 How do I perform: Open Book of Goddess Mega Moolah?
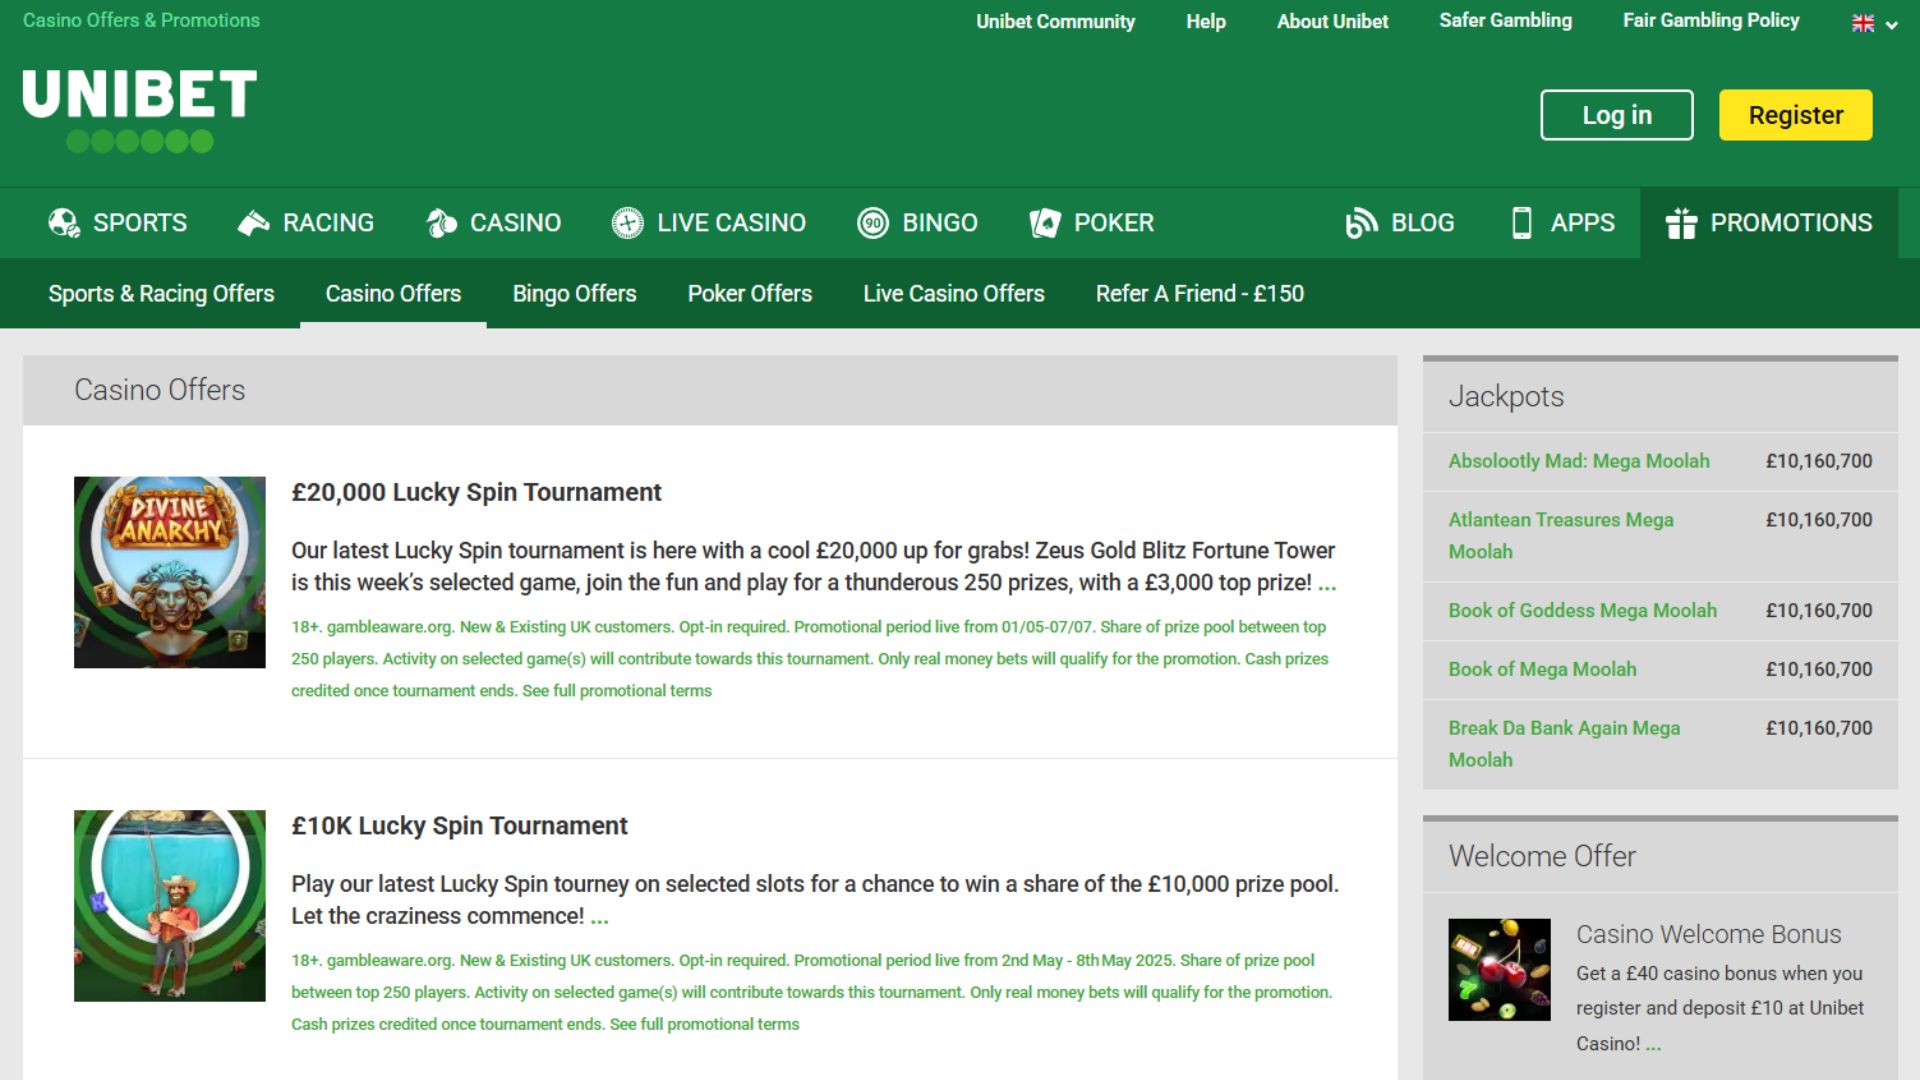[1582, 610]
